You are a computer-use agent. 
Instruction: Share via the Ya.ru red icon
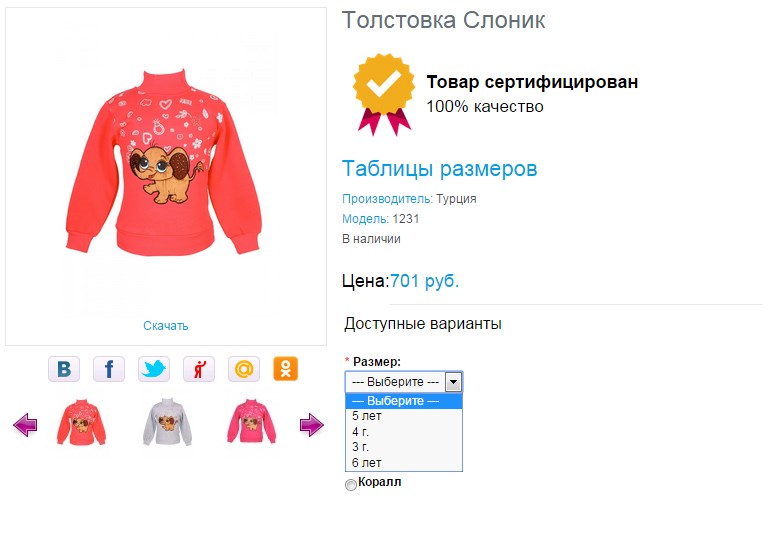[199, 369]
